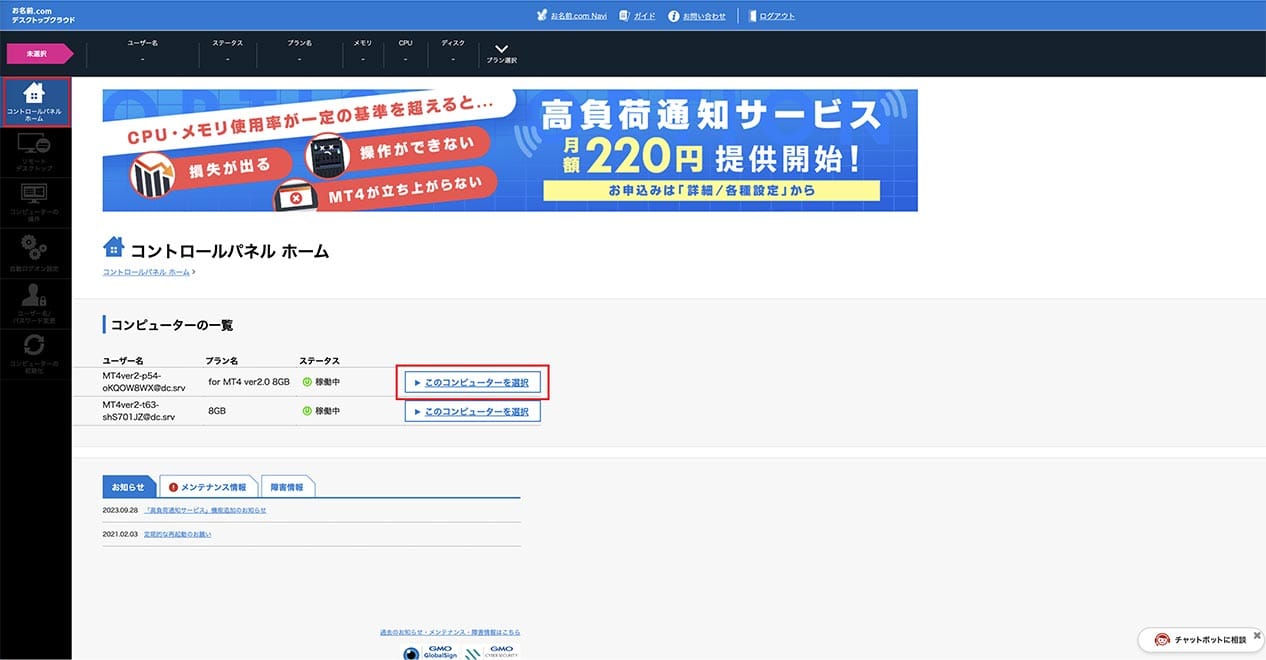1266x660 pixels.
Task: Open the お名前.com Navi link
Action: [x=580, y=16]
